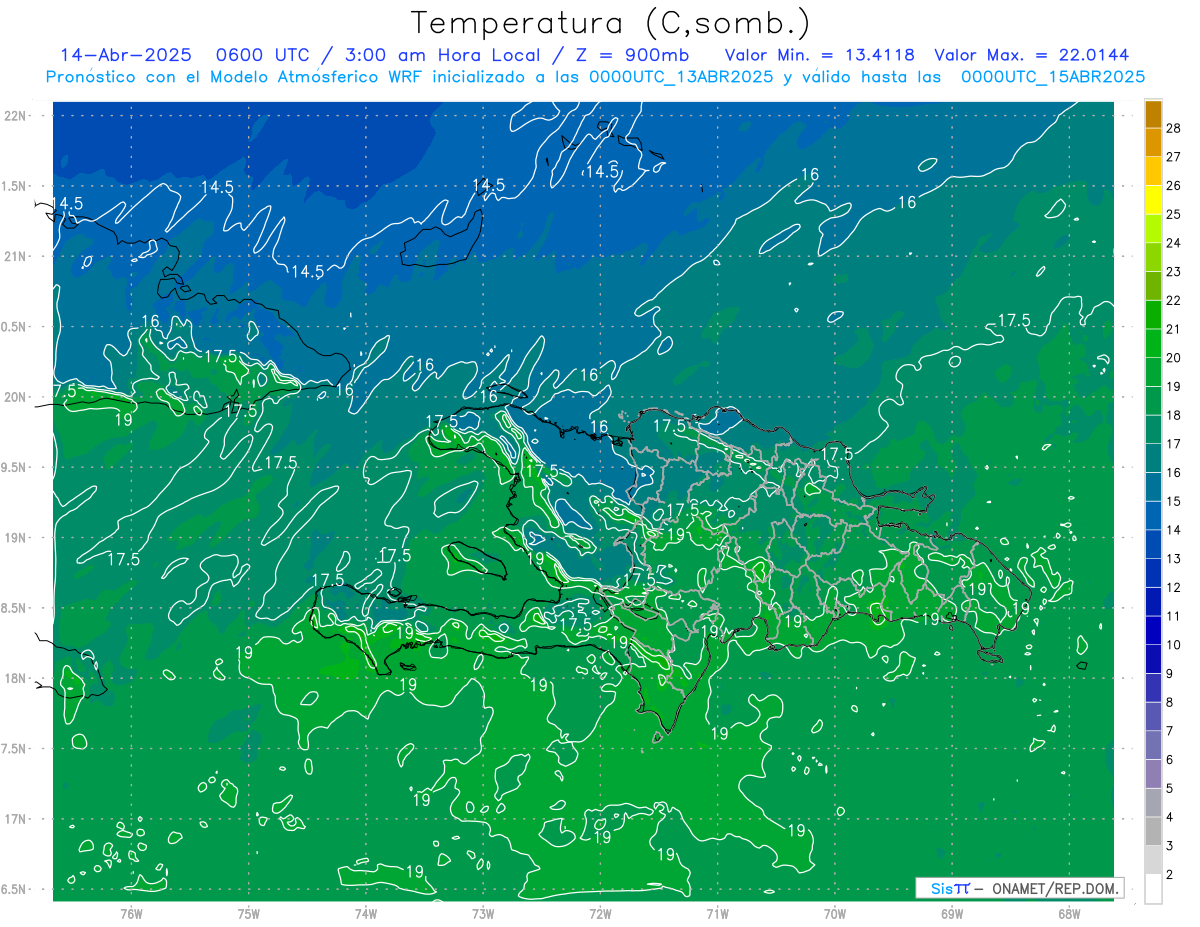1200x927 pixels.
Task: Click the color scale label "2"
Action: coord(1169,874)
